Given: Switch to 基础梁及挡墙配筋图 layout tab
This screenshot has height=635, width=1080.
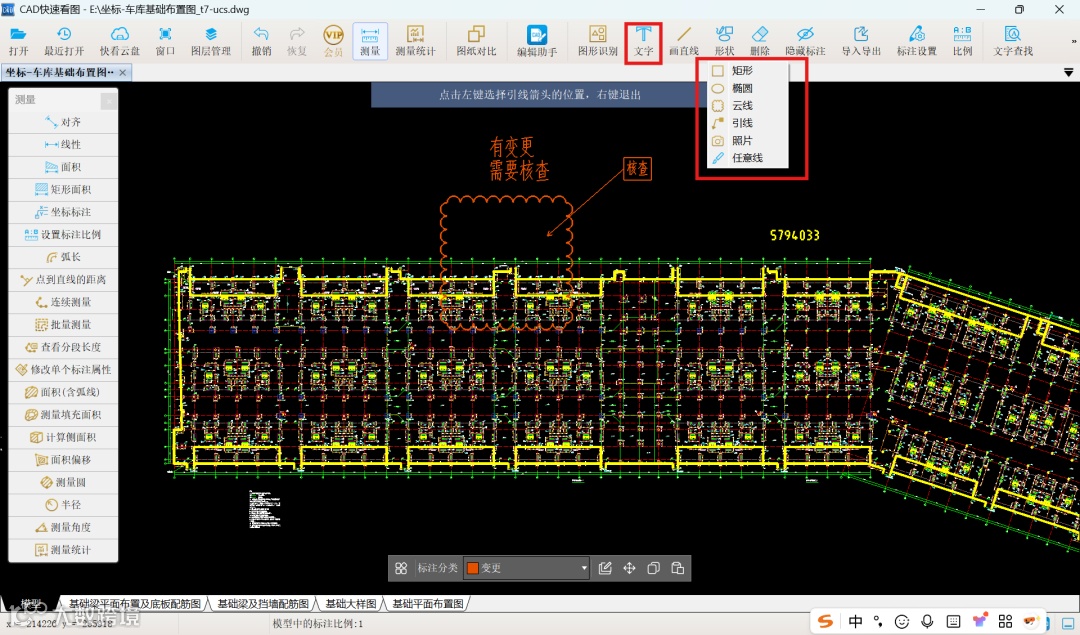Looking at the screenshot, I should (x=263, y=604).
